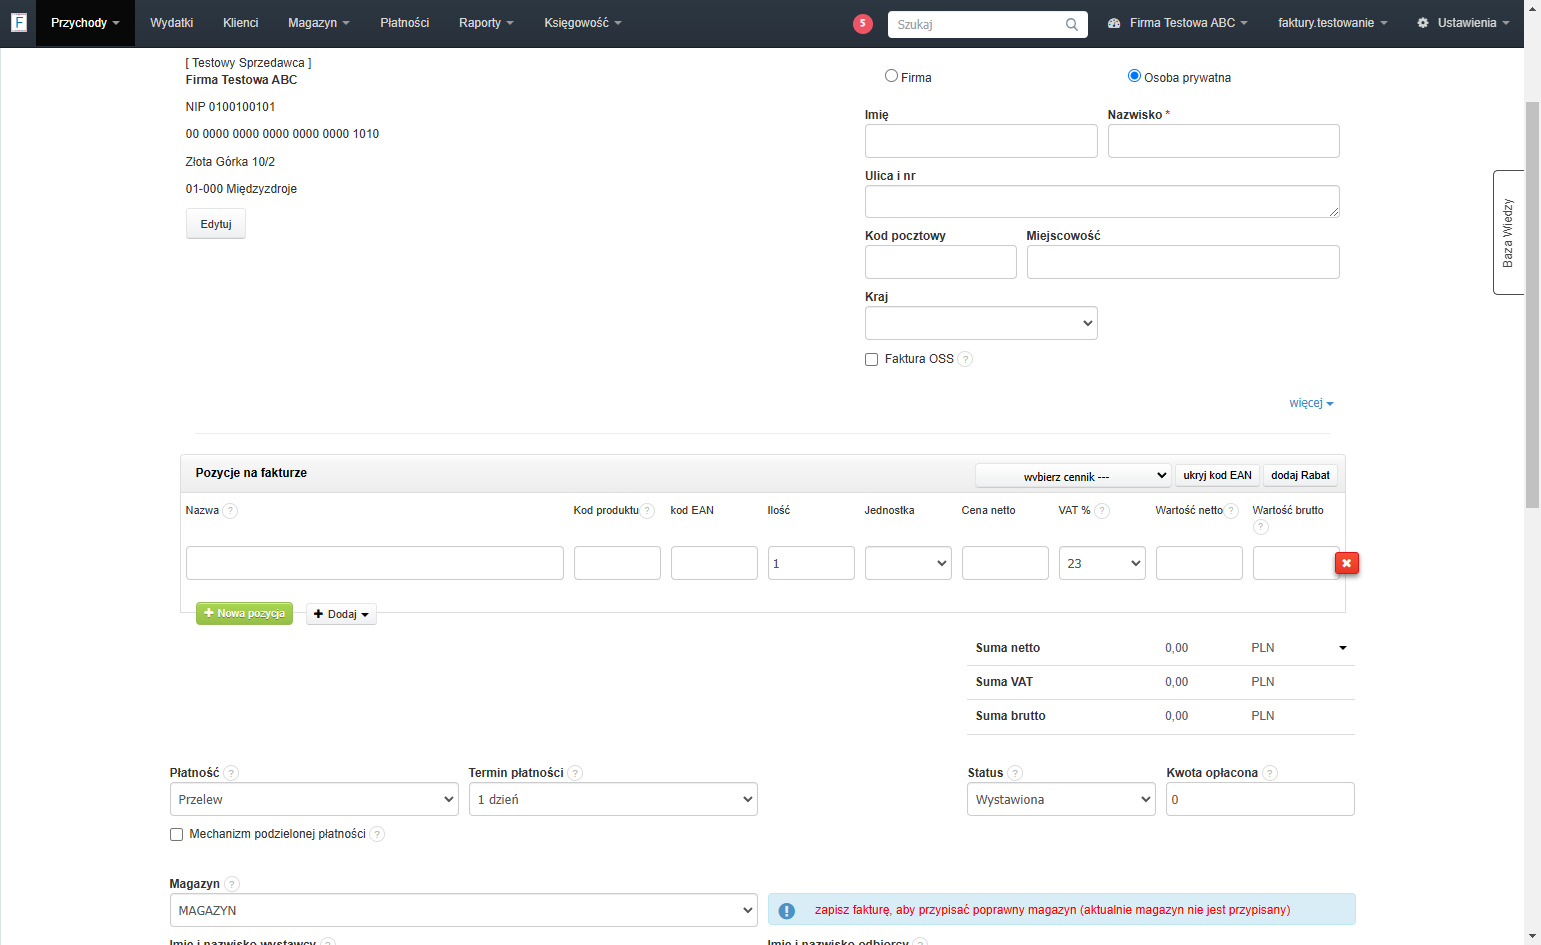
Task: Add a row with the Nowa pozycja button
Action: [x=244, y=613]
